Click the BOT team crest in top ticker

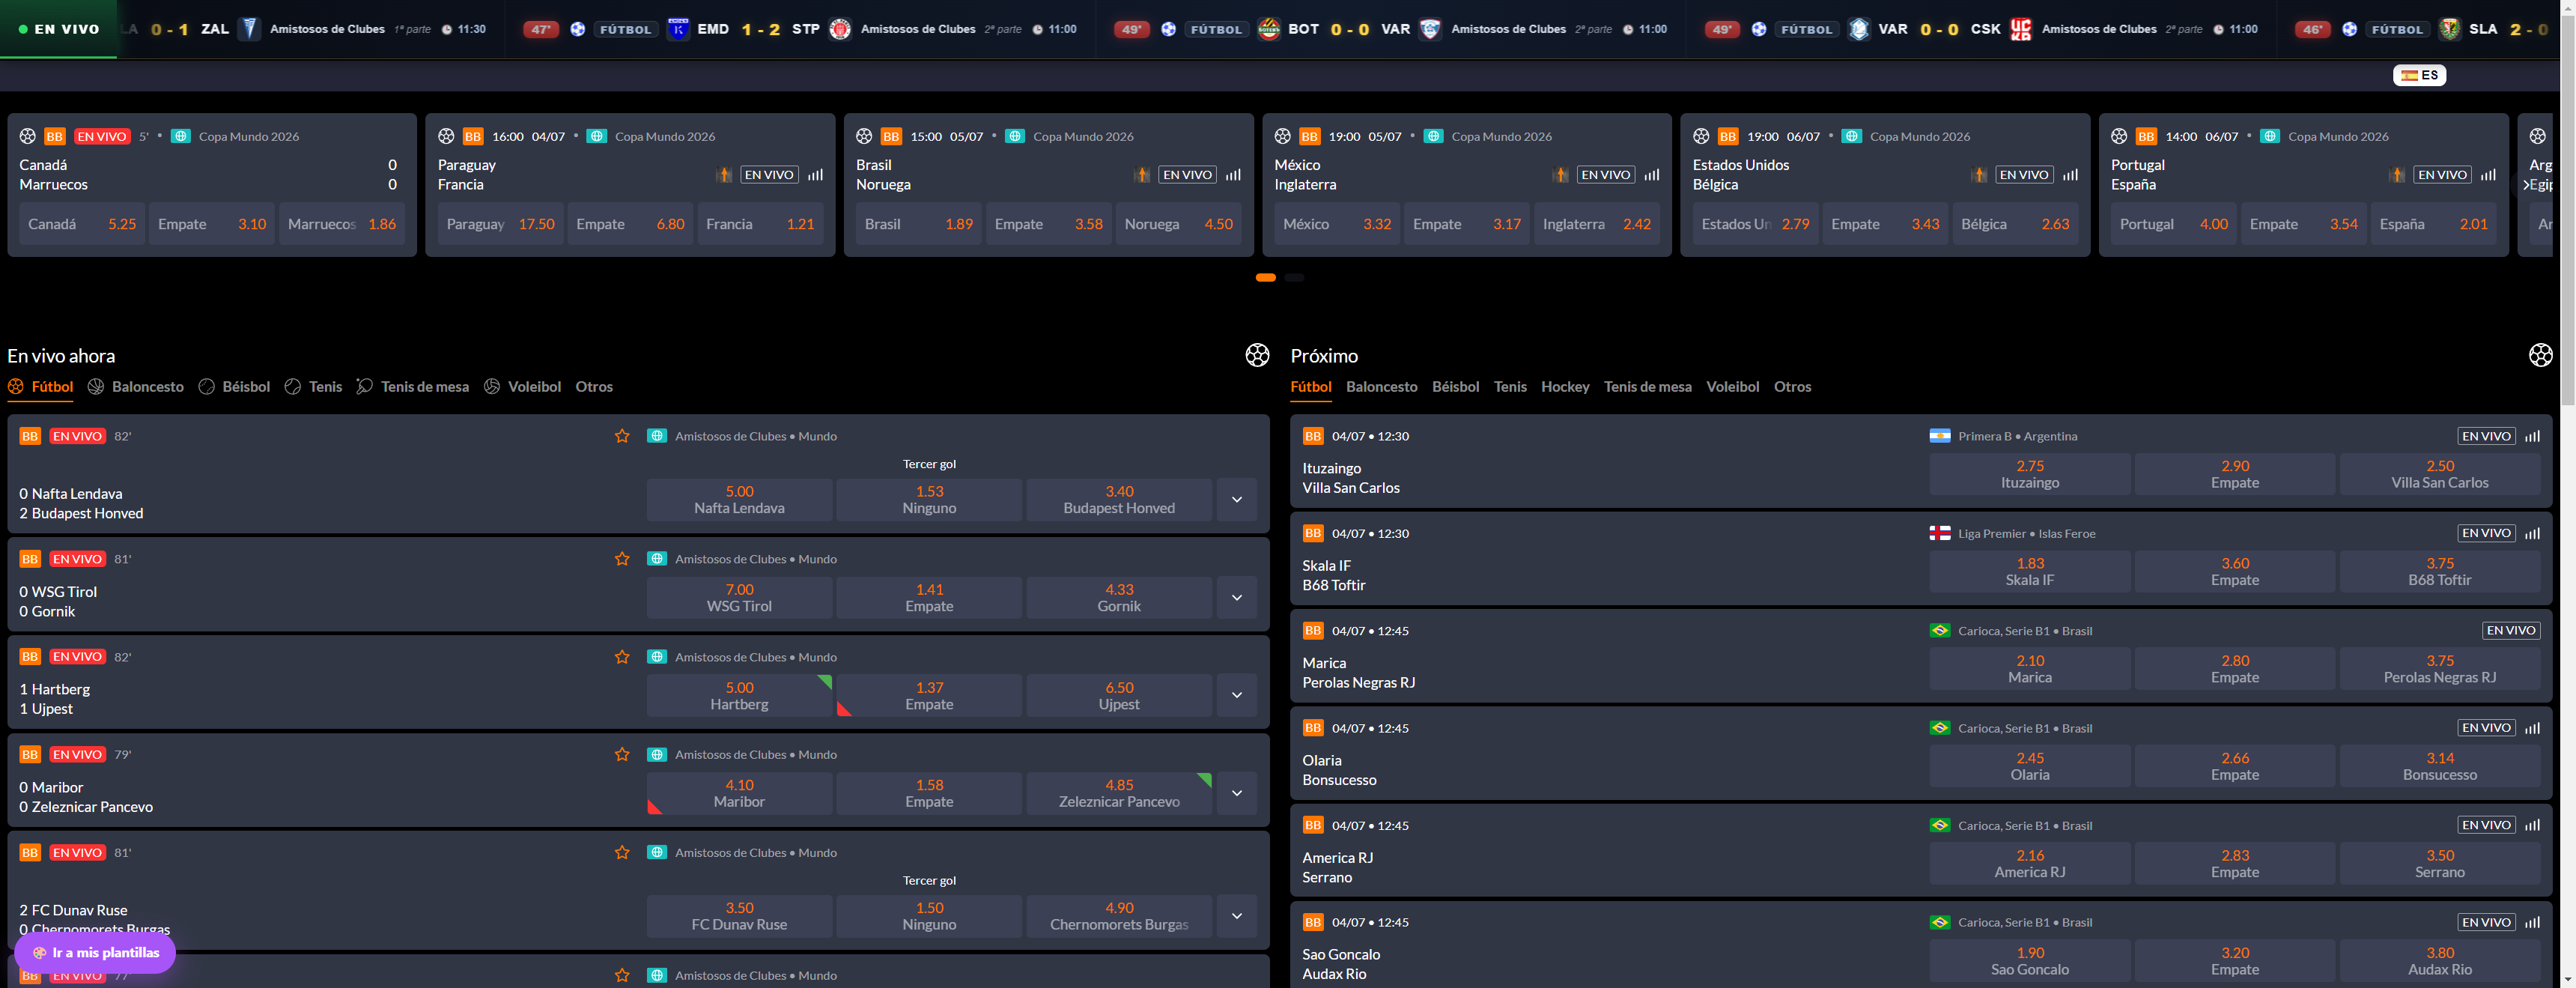point(1269,29)
